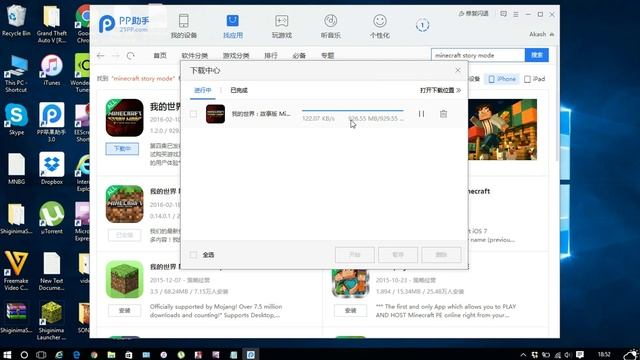The width and height of the screenshot is (640, 360).
Task: Open Freemake Video Converter shortcut
Action: (x=16, y=270)
